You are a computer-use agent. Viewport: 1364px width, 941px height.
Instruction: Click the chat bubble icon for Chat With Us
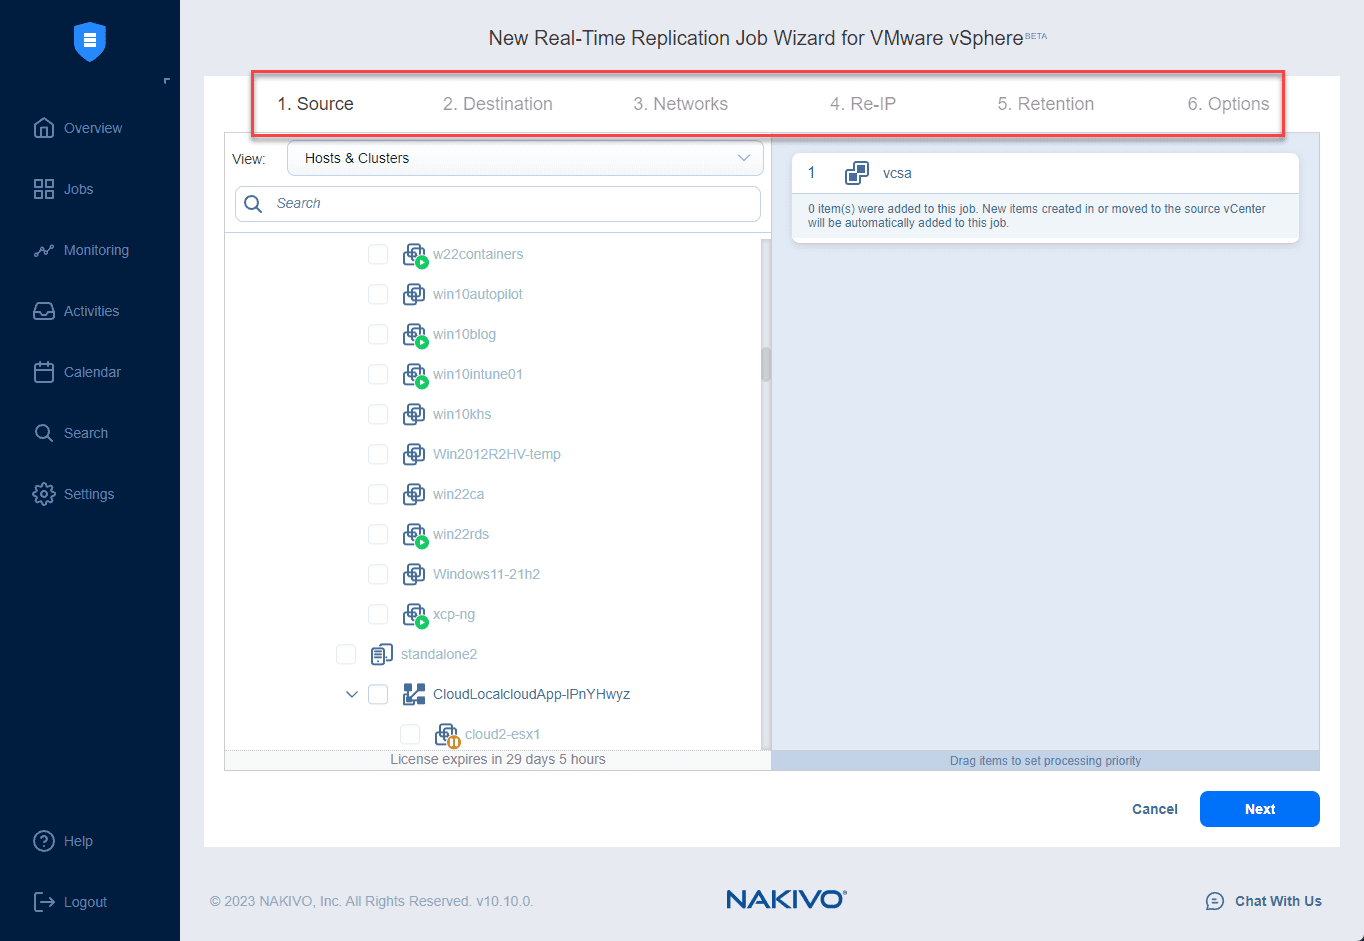[x=1215, y=901]
